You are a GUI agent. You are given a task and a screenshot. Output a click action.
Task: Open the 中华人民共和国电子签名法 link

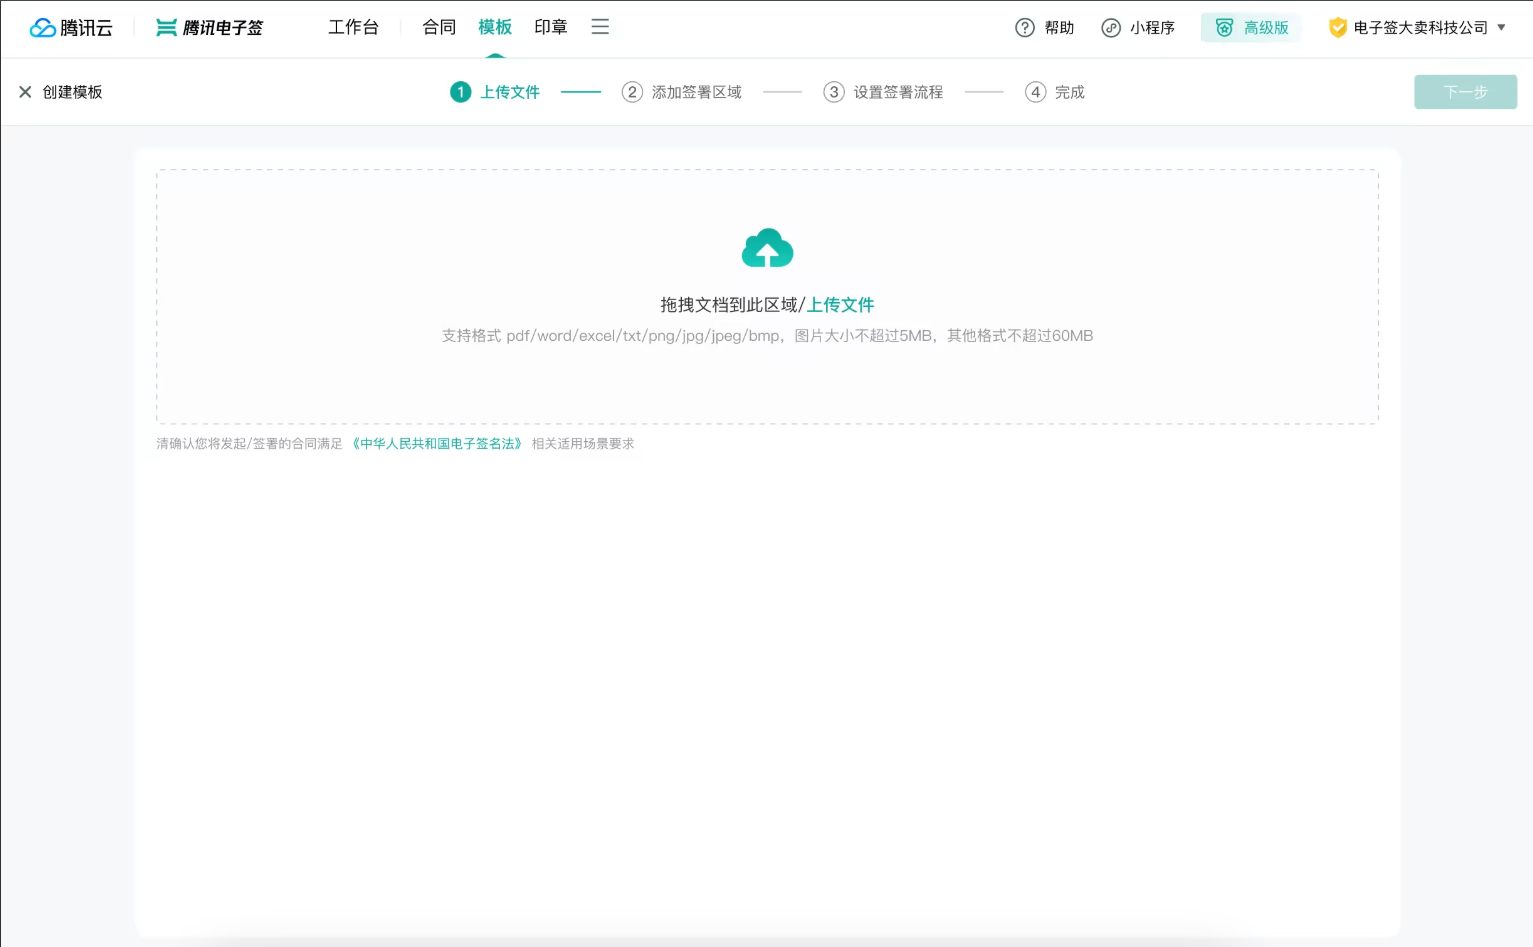coord(437,443)
